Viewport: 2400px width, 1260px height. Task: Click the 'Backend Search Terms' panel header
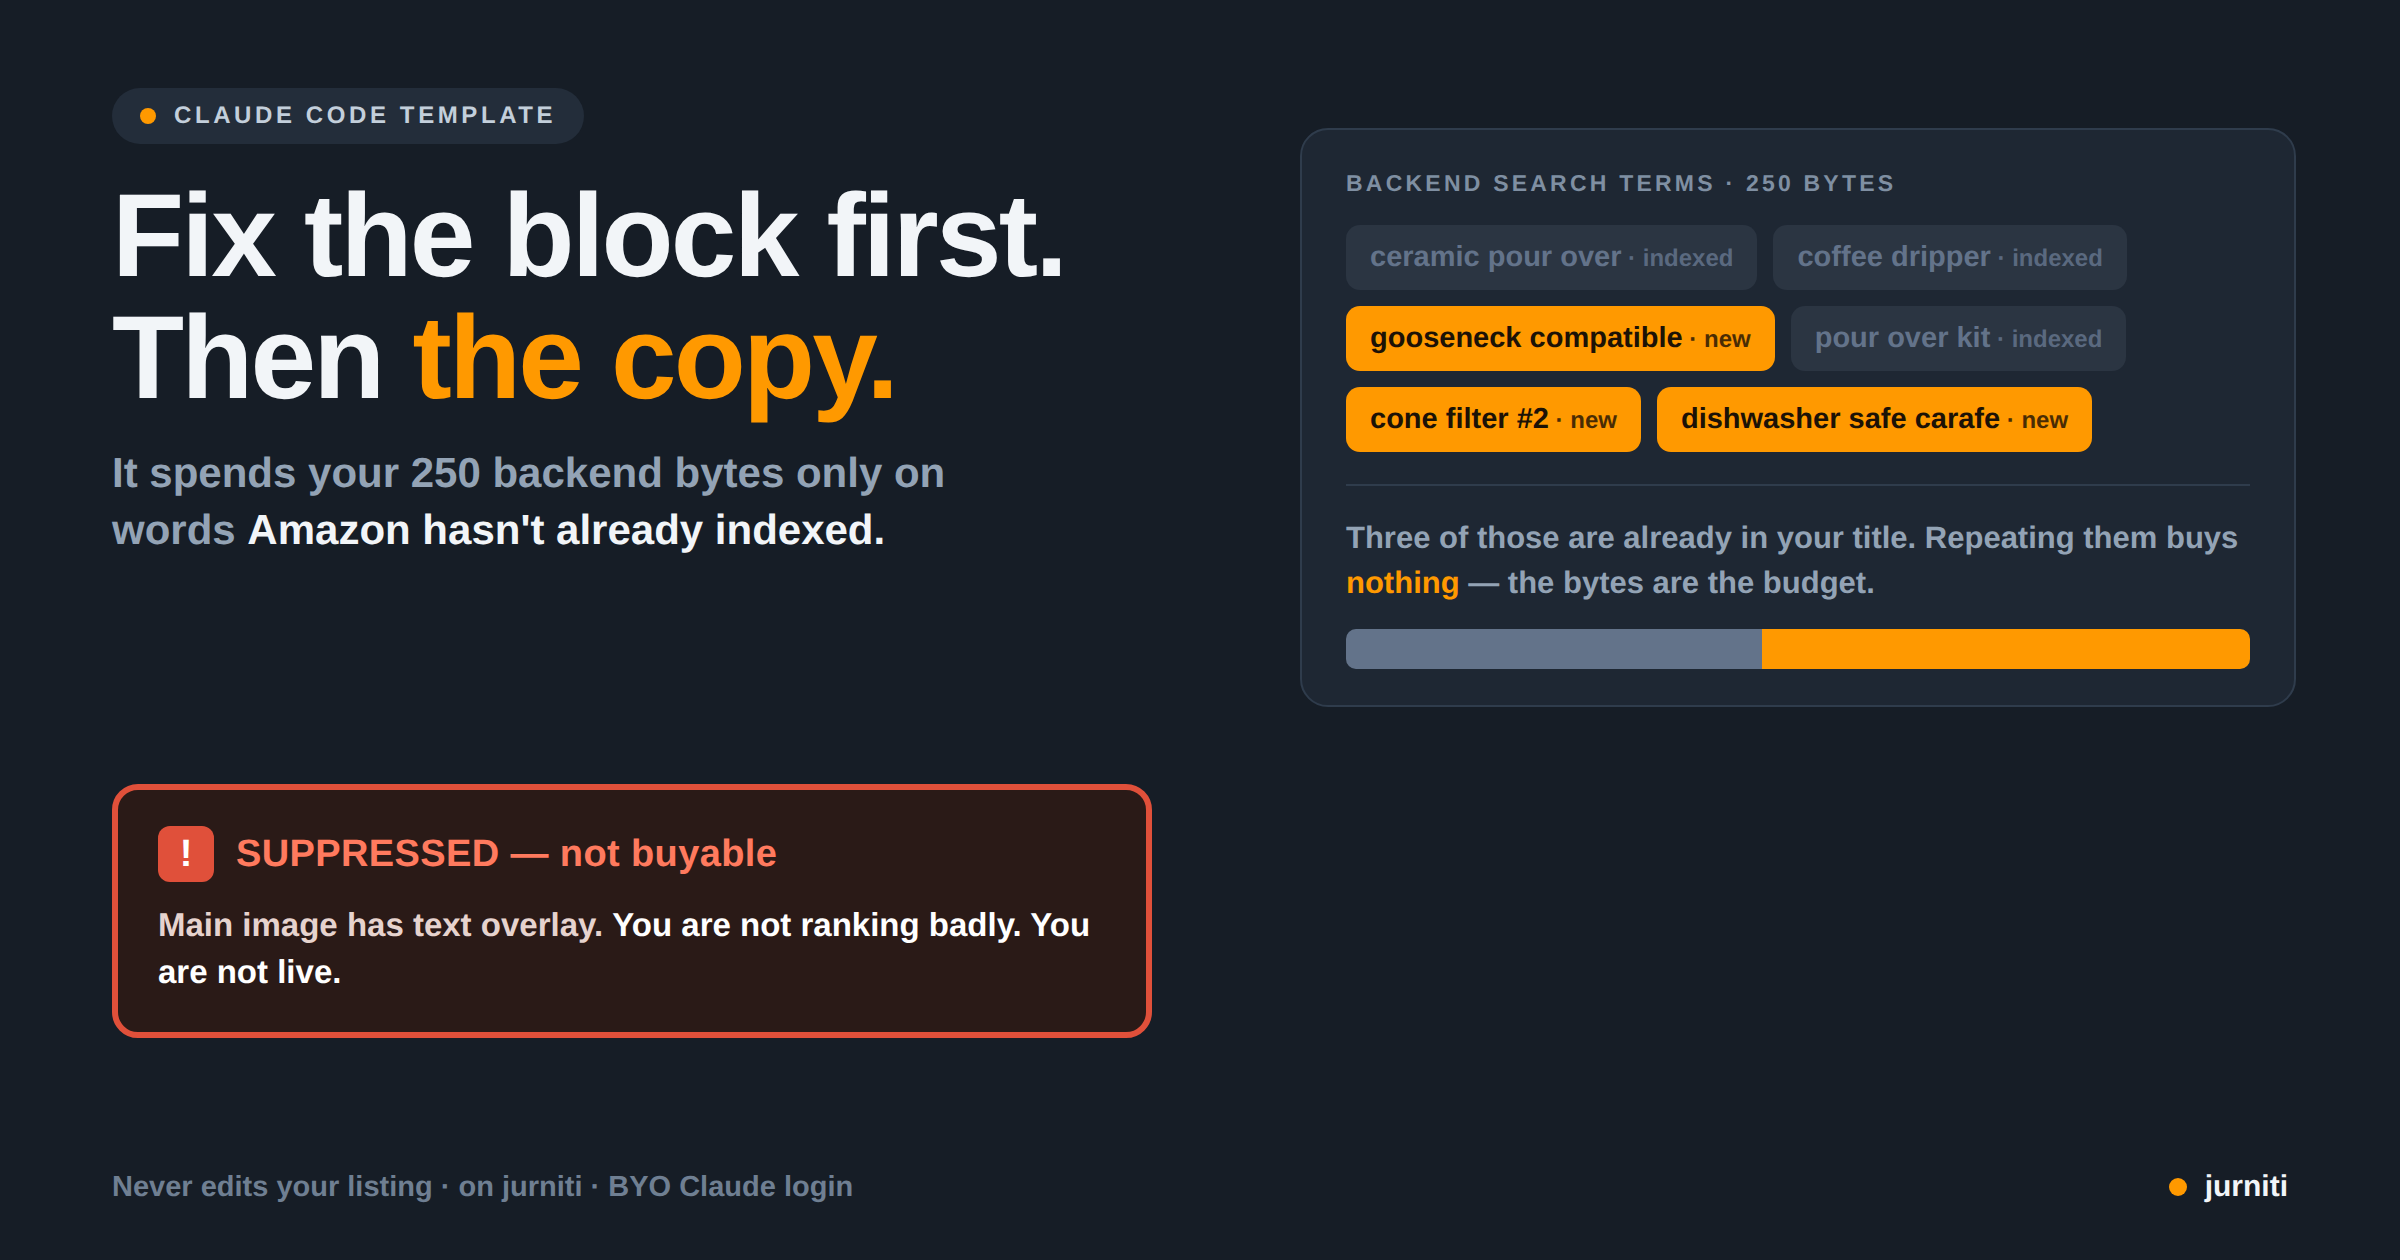(x=1620, y=183)
